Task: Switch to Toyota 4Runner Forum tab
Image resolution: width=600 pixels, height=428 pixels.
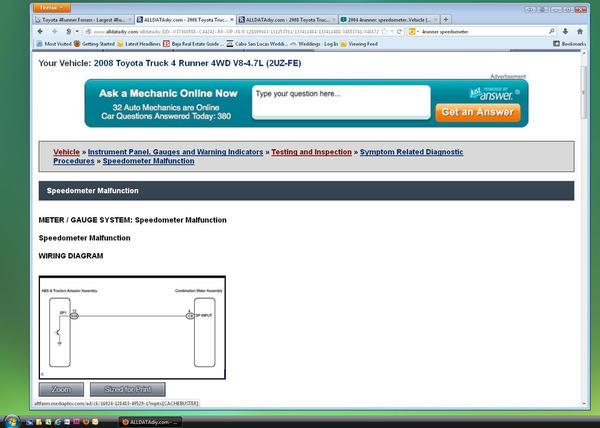Action: tap(83, 19)
